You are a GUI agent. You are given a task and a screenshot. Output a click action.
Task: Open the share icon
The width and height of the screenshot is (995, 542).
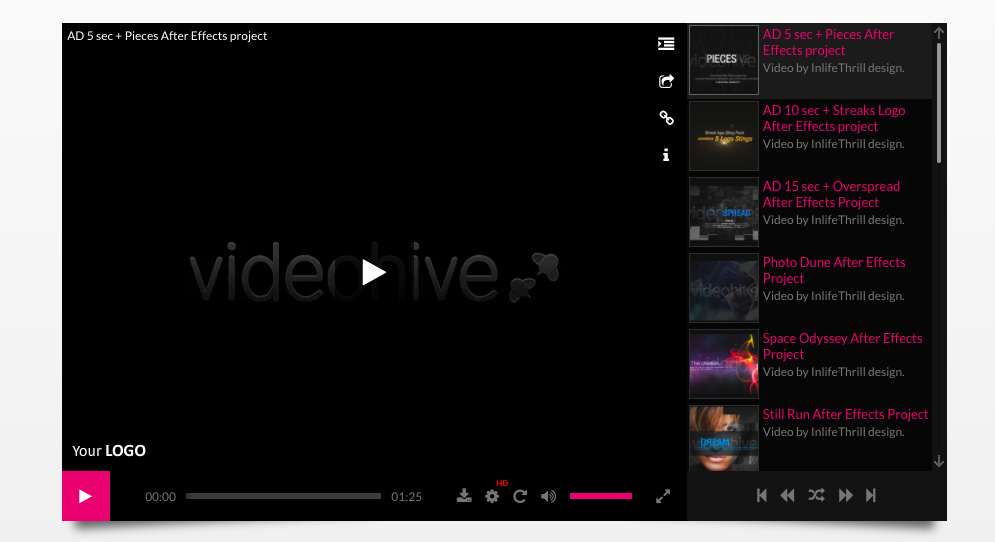[x=666, y=81]
